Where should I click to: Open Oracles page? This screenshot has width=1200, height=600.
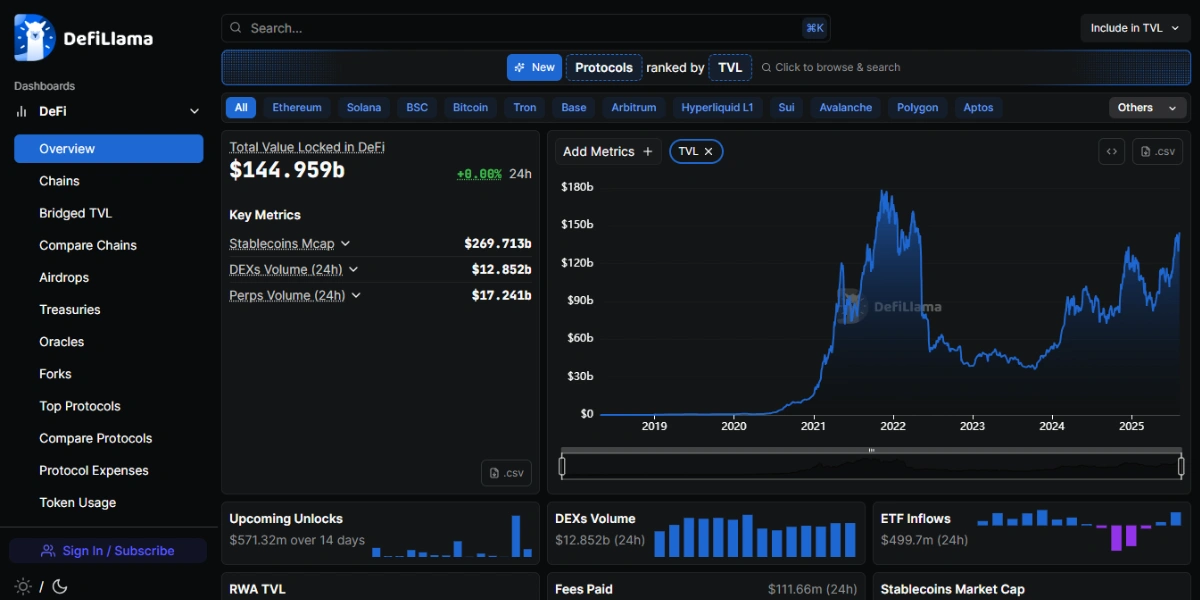[109, 342]
